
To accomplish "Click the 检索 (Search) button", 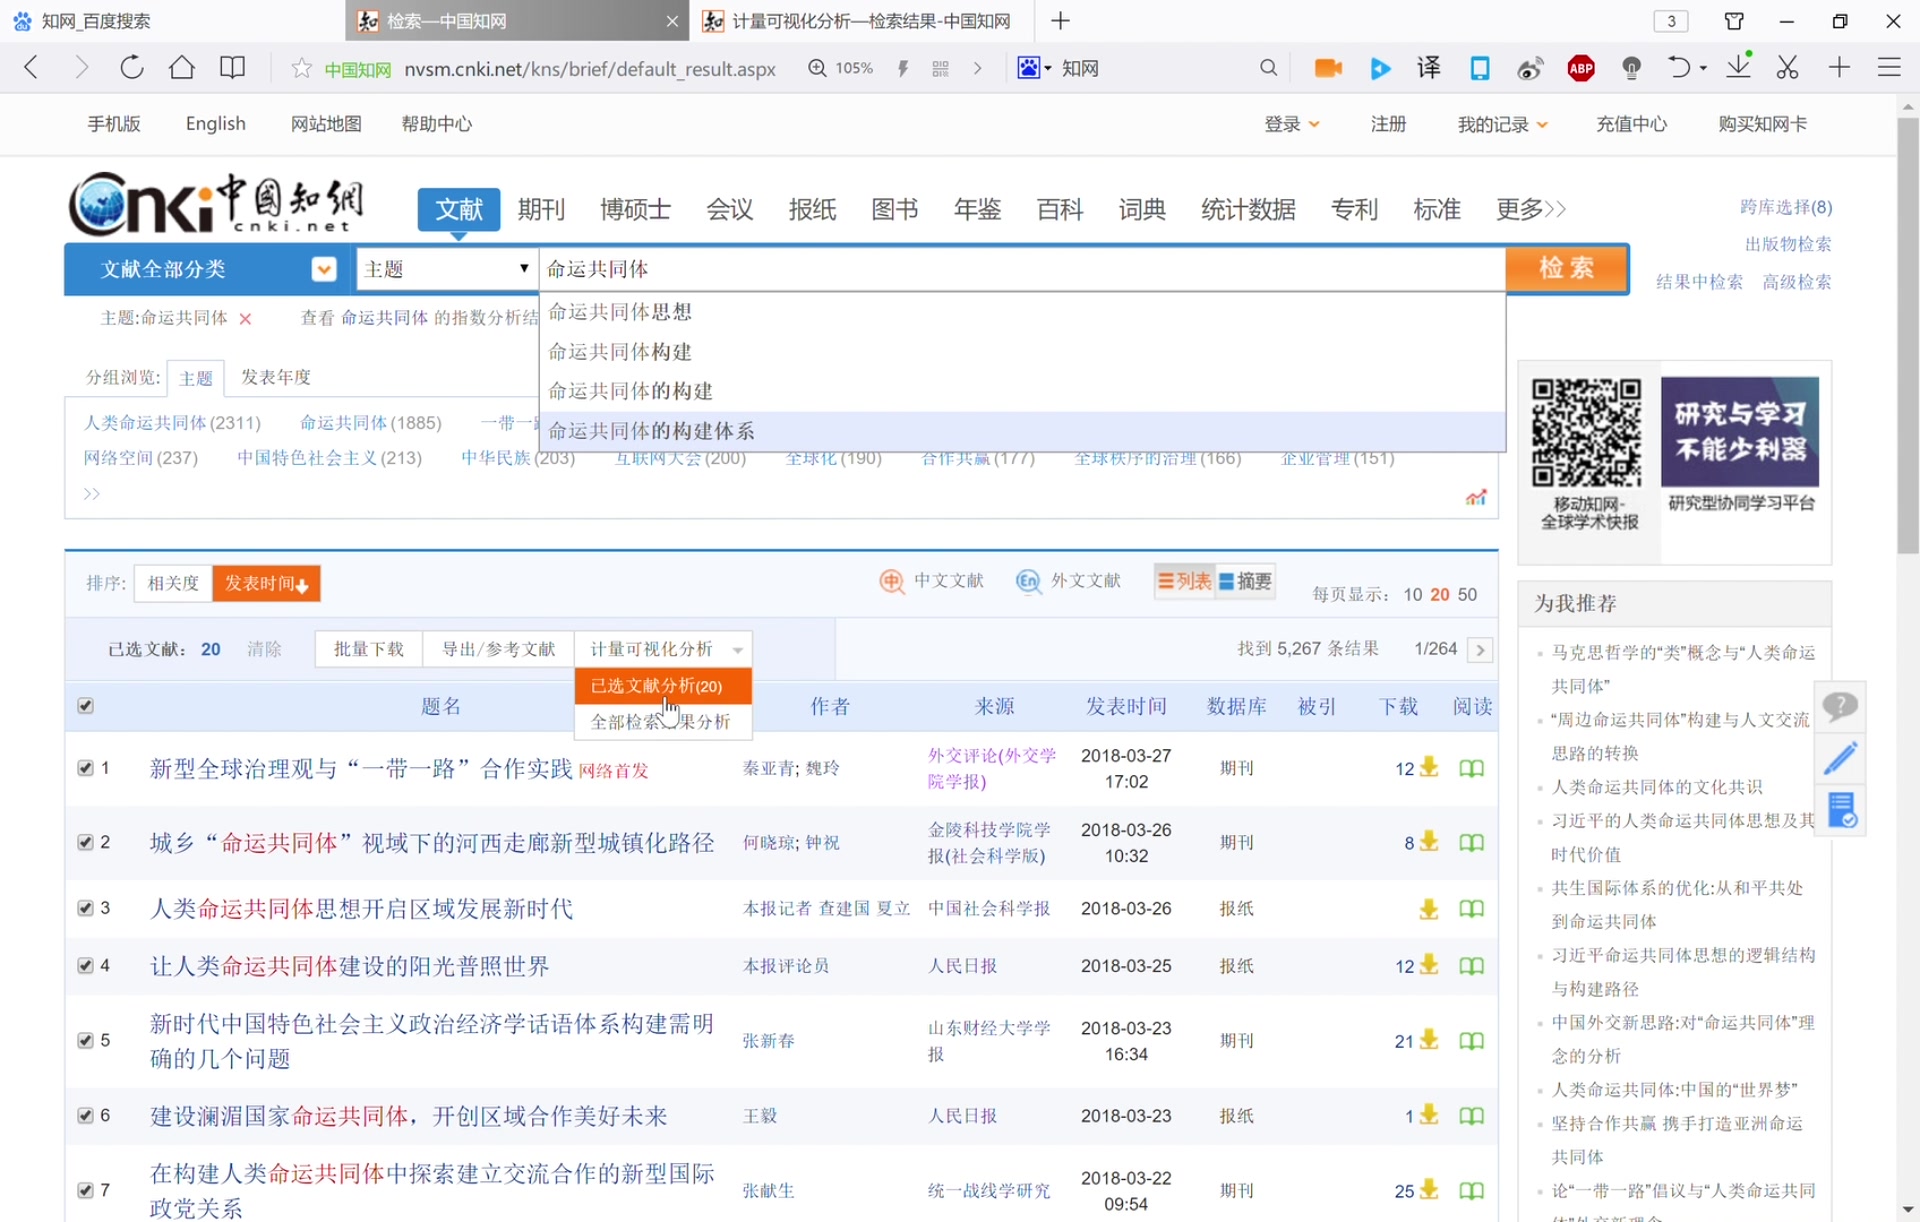I will 1567,267.
